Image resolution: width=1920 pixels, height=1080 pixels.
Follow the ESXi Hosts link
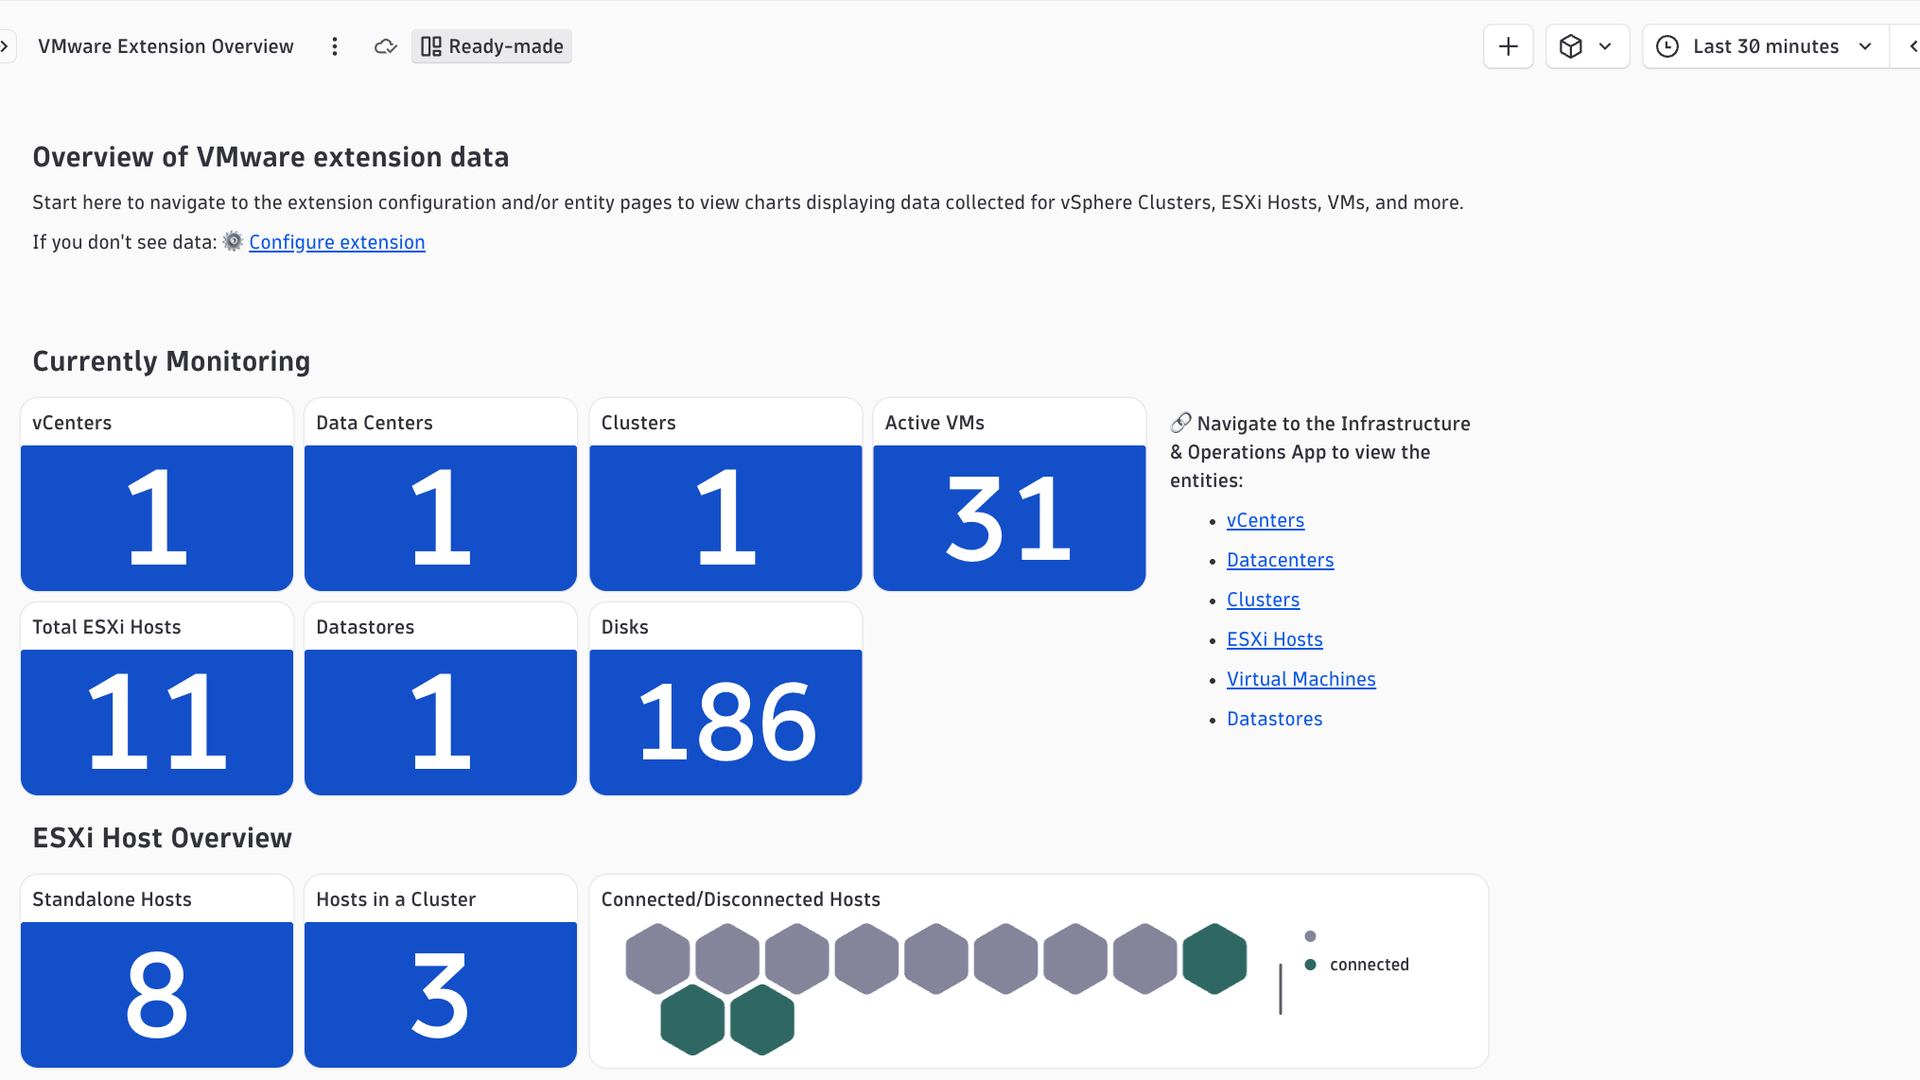(x=1275, y=640)
